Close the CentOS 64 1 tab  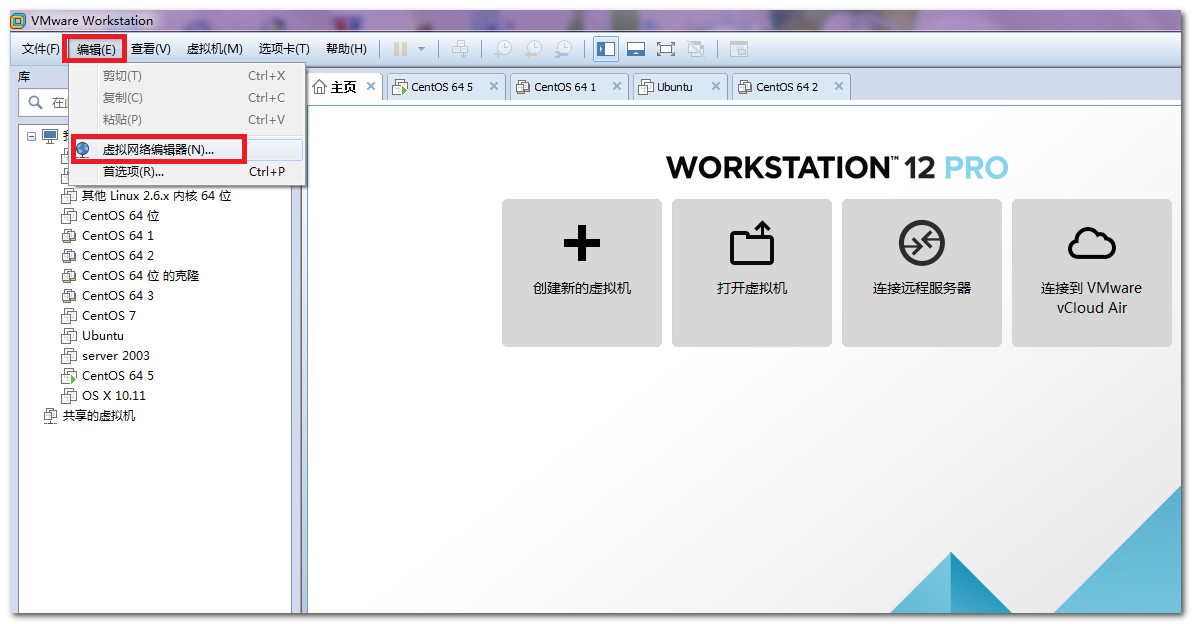coord(617,86)
